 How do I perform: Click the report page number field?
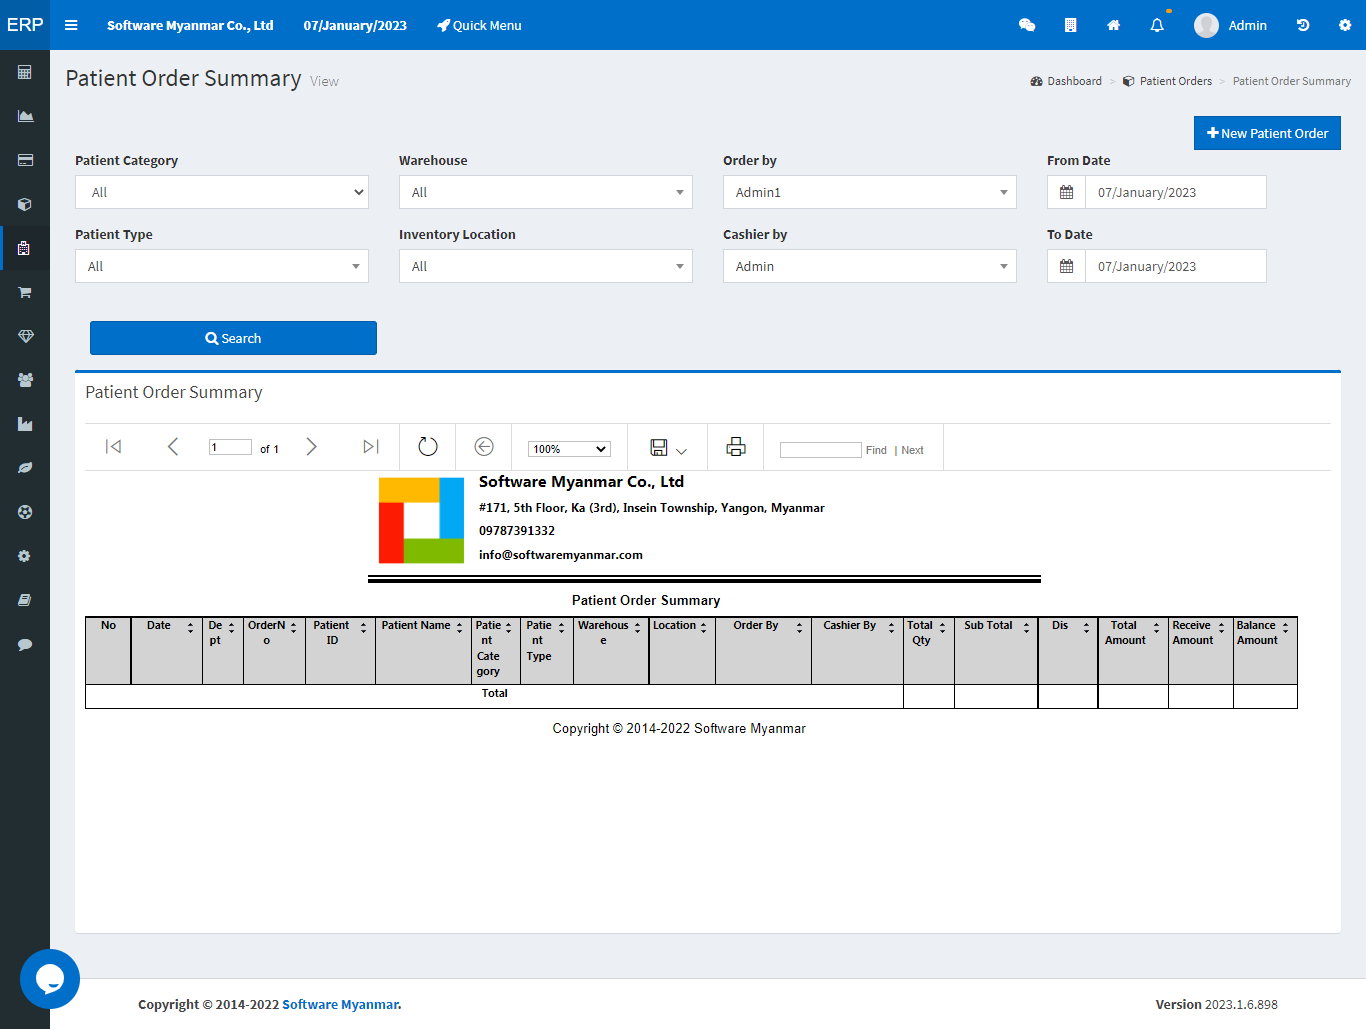(x=230, y=447)
